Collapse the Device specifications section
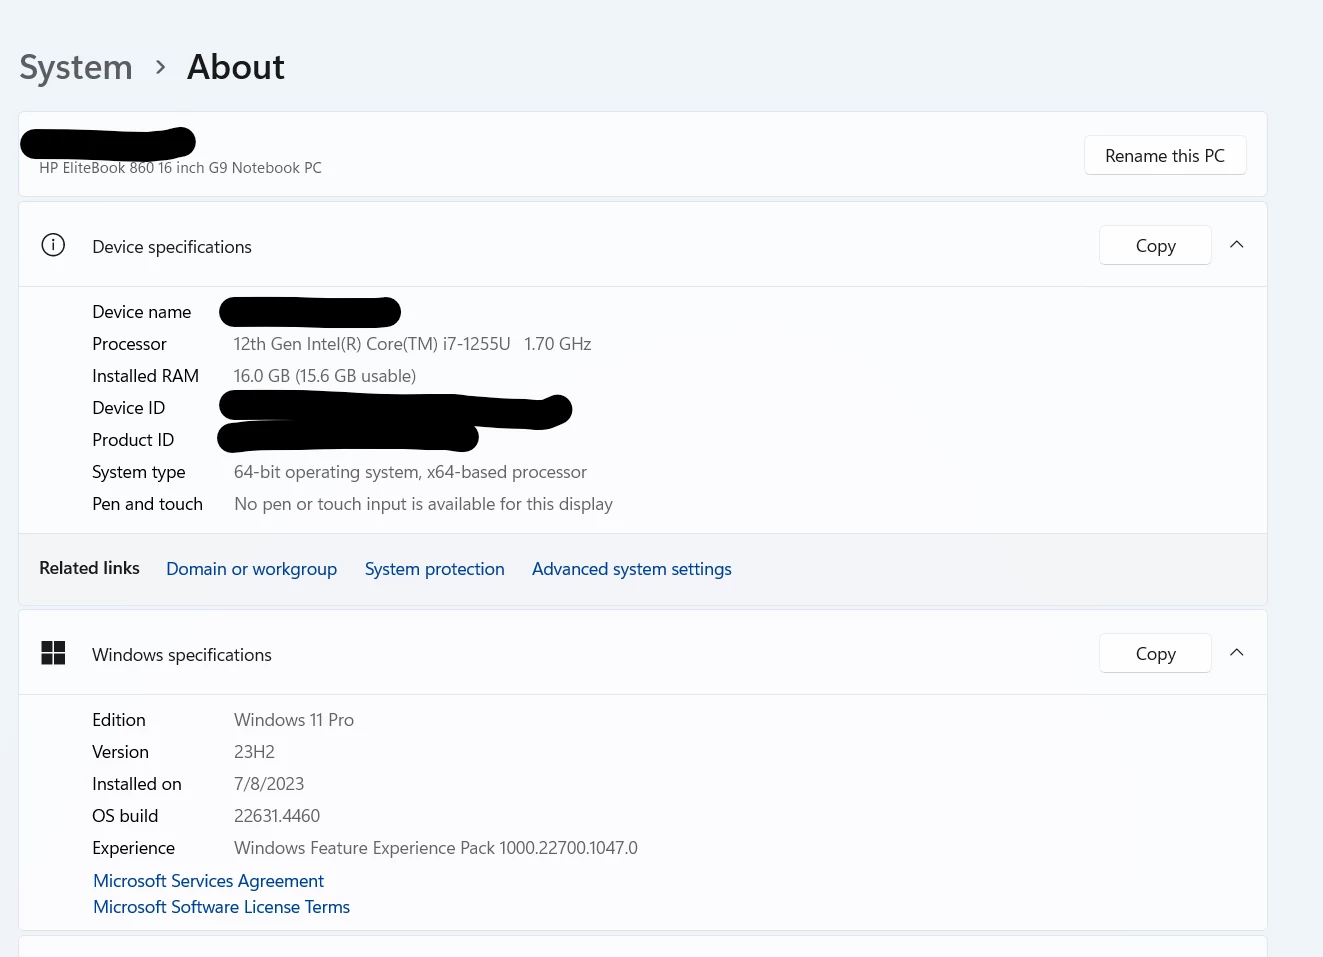1323x957 pixels. pos(1236,245)
